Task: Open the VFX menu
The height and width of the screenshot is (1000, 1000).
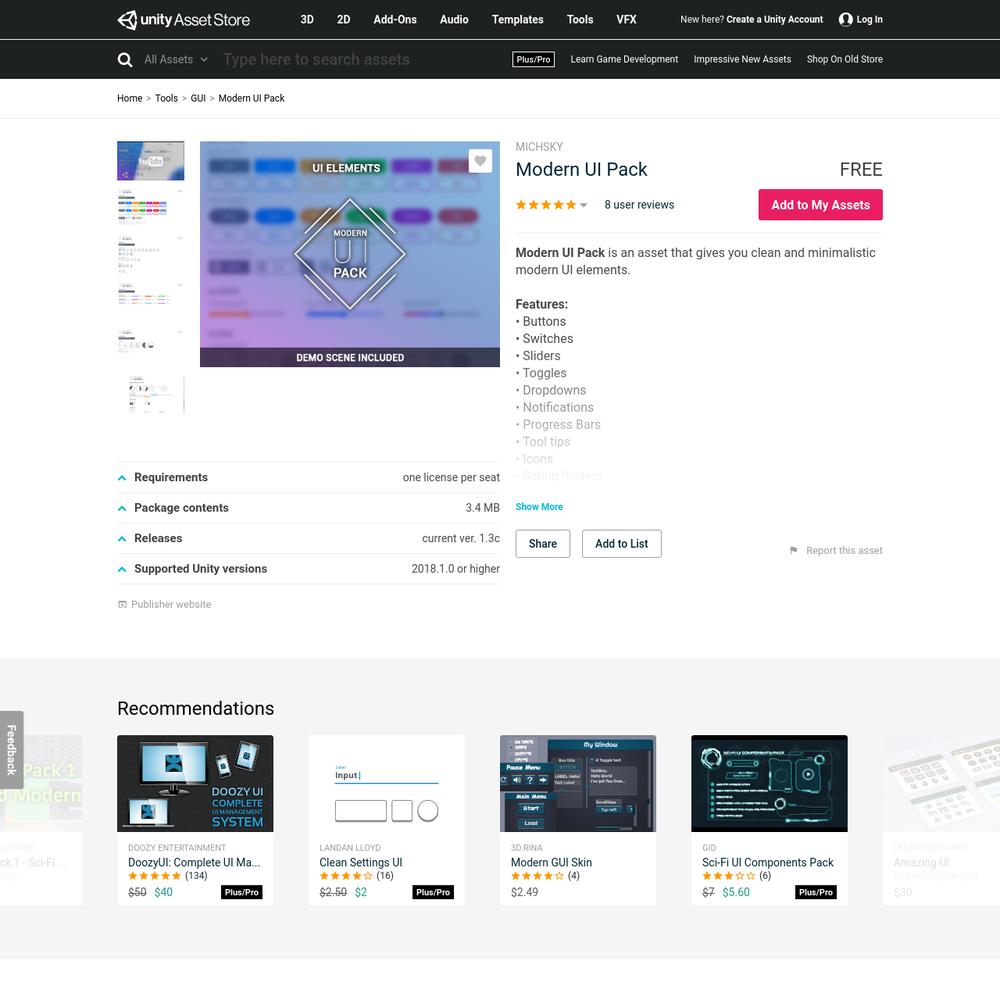Action: (x=626, y=20)
